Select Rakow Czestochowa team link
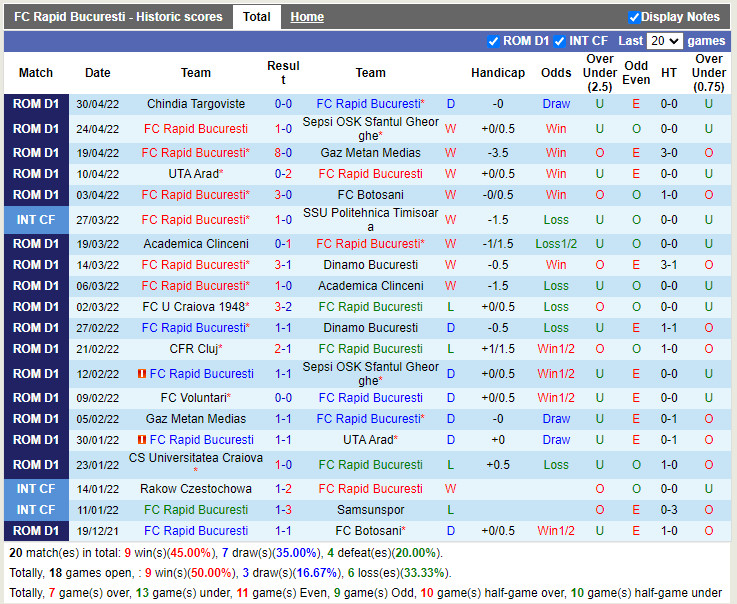Viewport: 737px width, 604px height. (x=196, y=489)
